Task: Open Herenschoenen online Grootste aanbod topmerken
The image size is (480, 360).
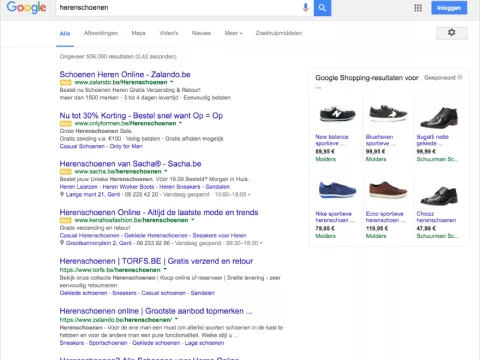Action: [156, 311]
